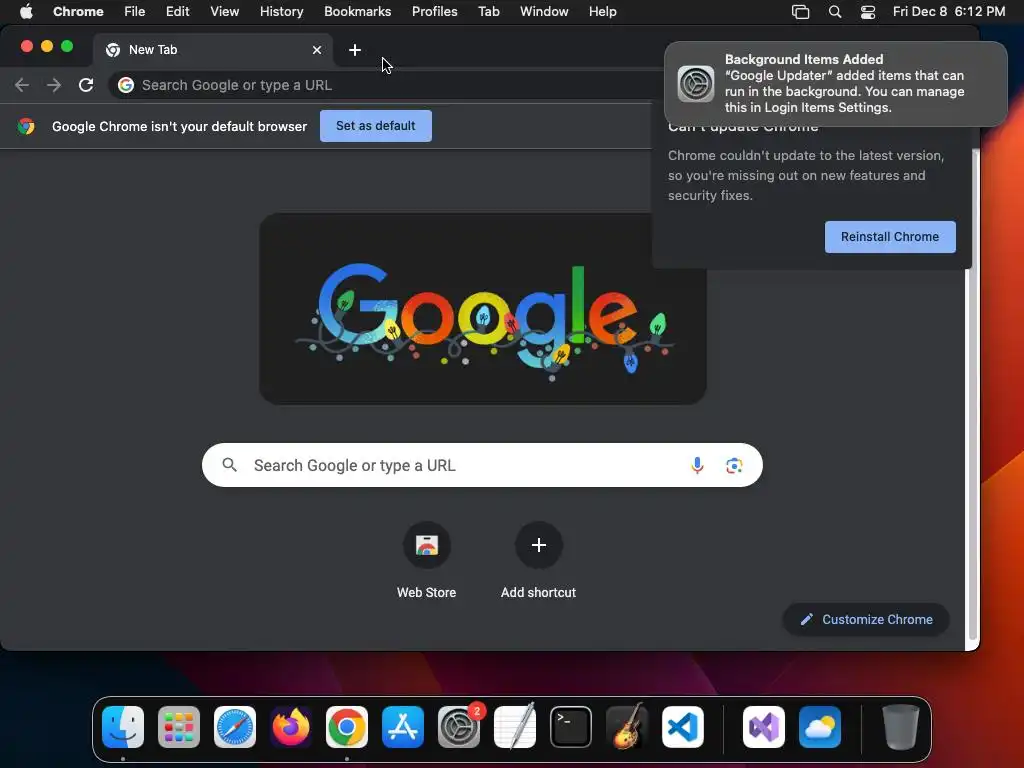
Task: Search by image with Google Lens icon
Action: click(734, 466)
